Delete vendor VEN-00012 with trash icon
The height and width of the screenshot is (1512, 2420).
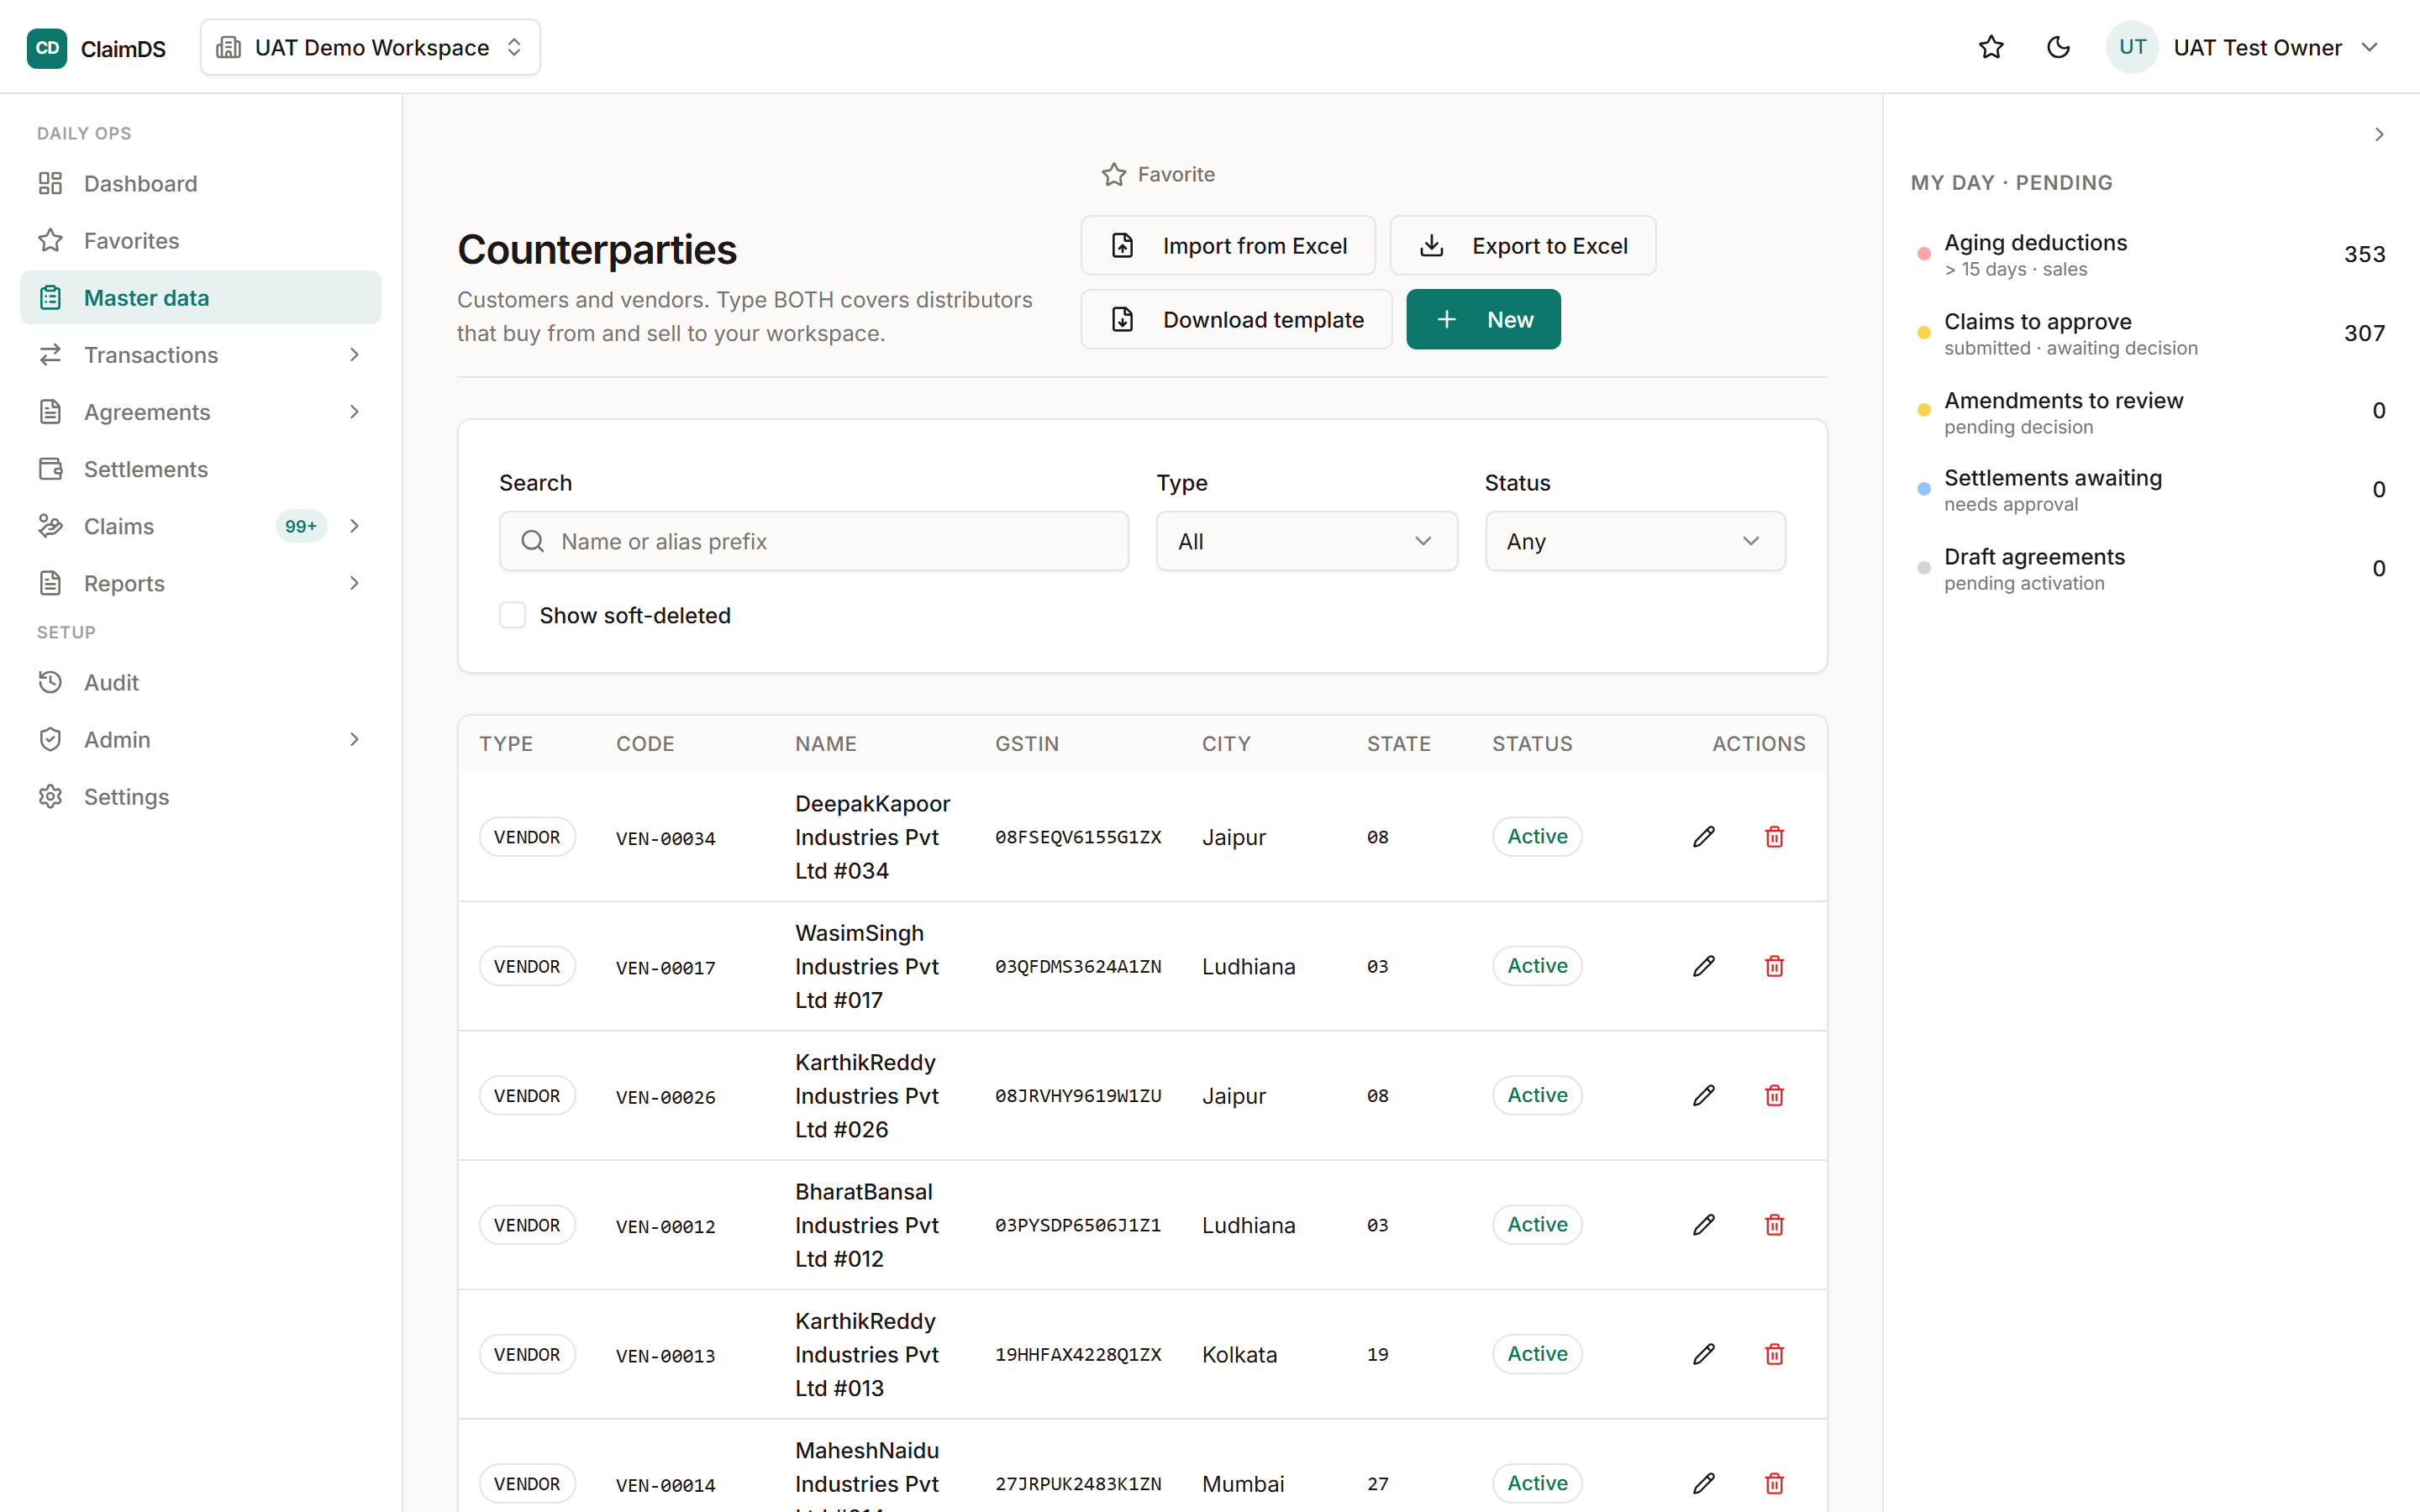1774,1225
